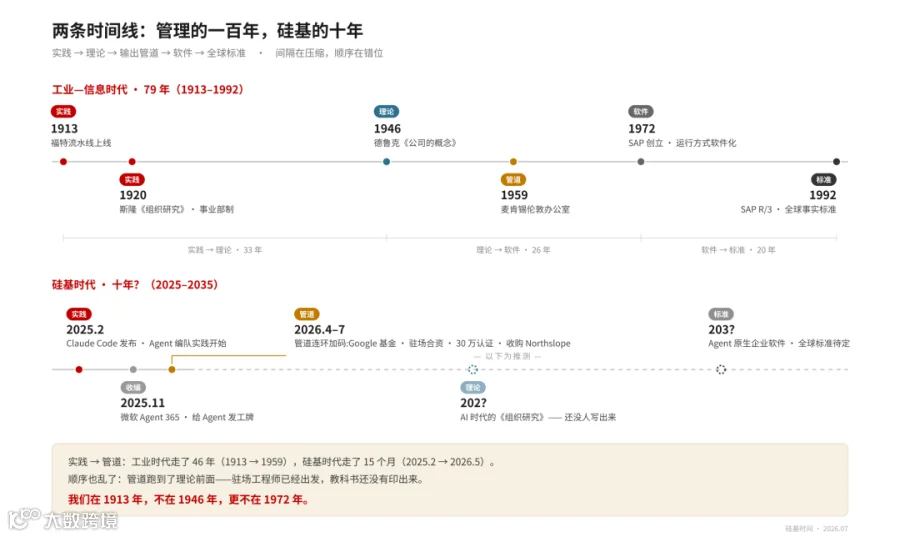Click the gray 标准 badge above 203?
The height and width of the screenshot is (537, 900).
(x=721, y=314)
